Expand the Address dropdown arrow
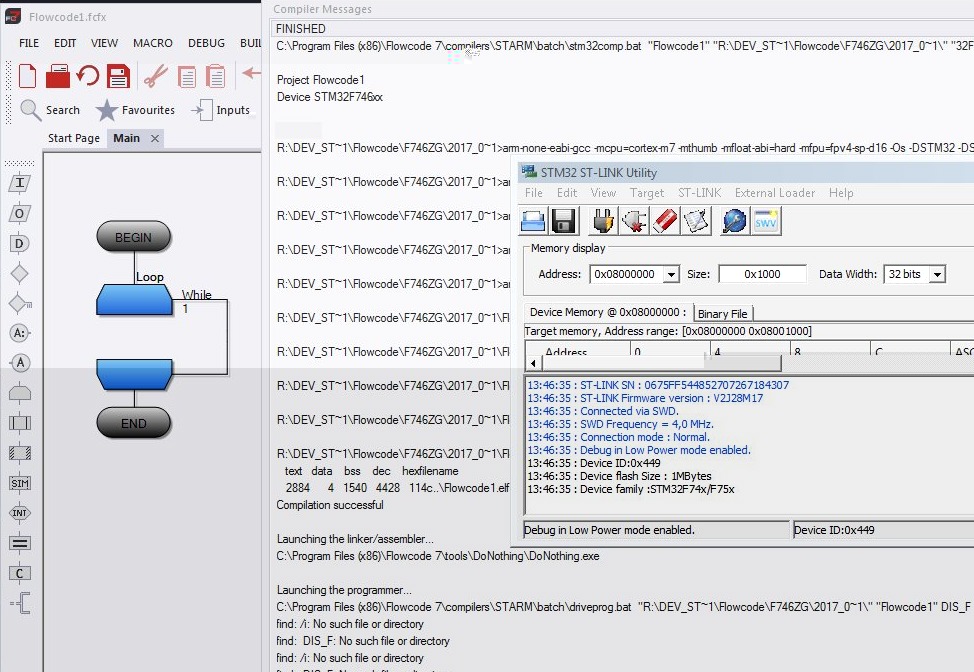The image size is (974, 672). pyautogui.click(x=671, y=274)
